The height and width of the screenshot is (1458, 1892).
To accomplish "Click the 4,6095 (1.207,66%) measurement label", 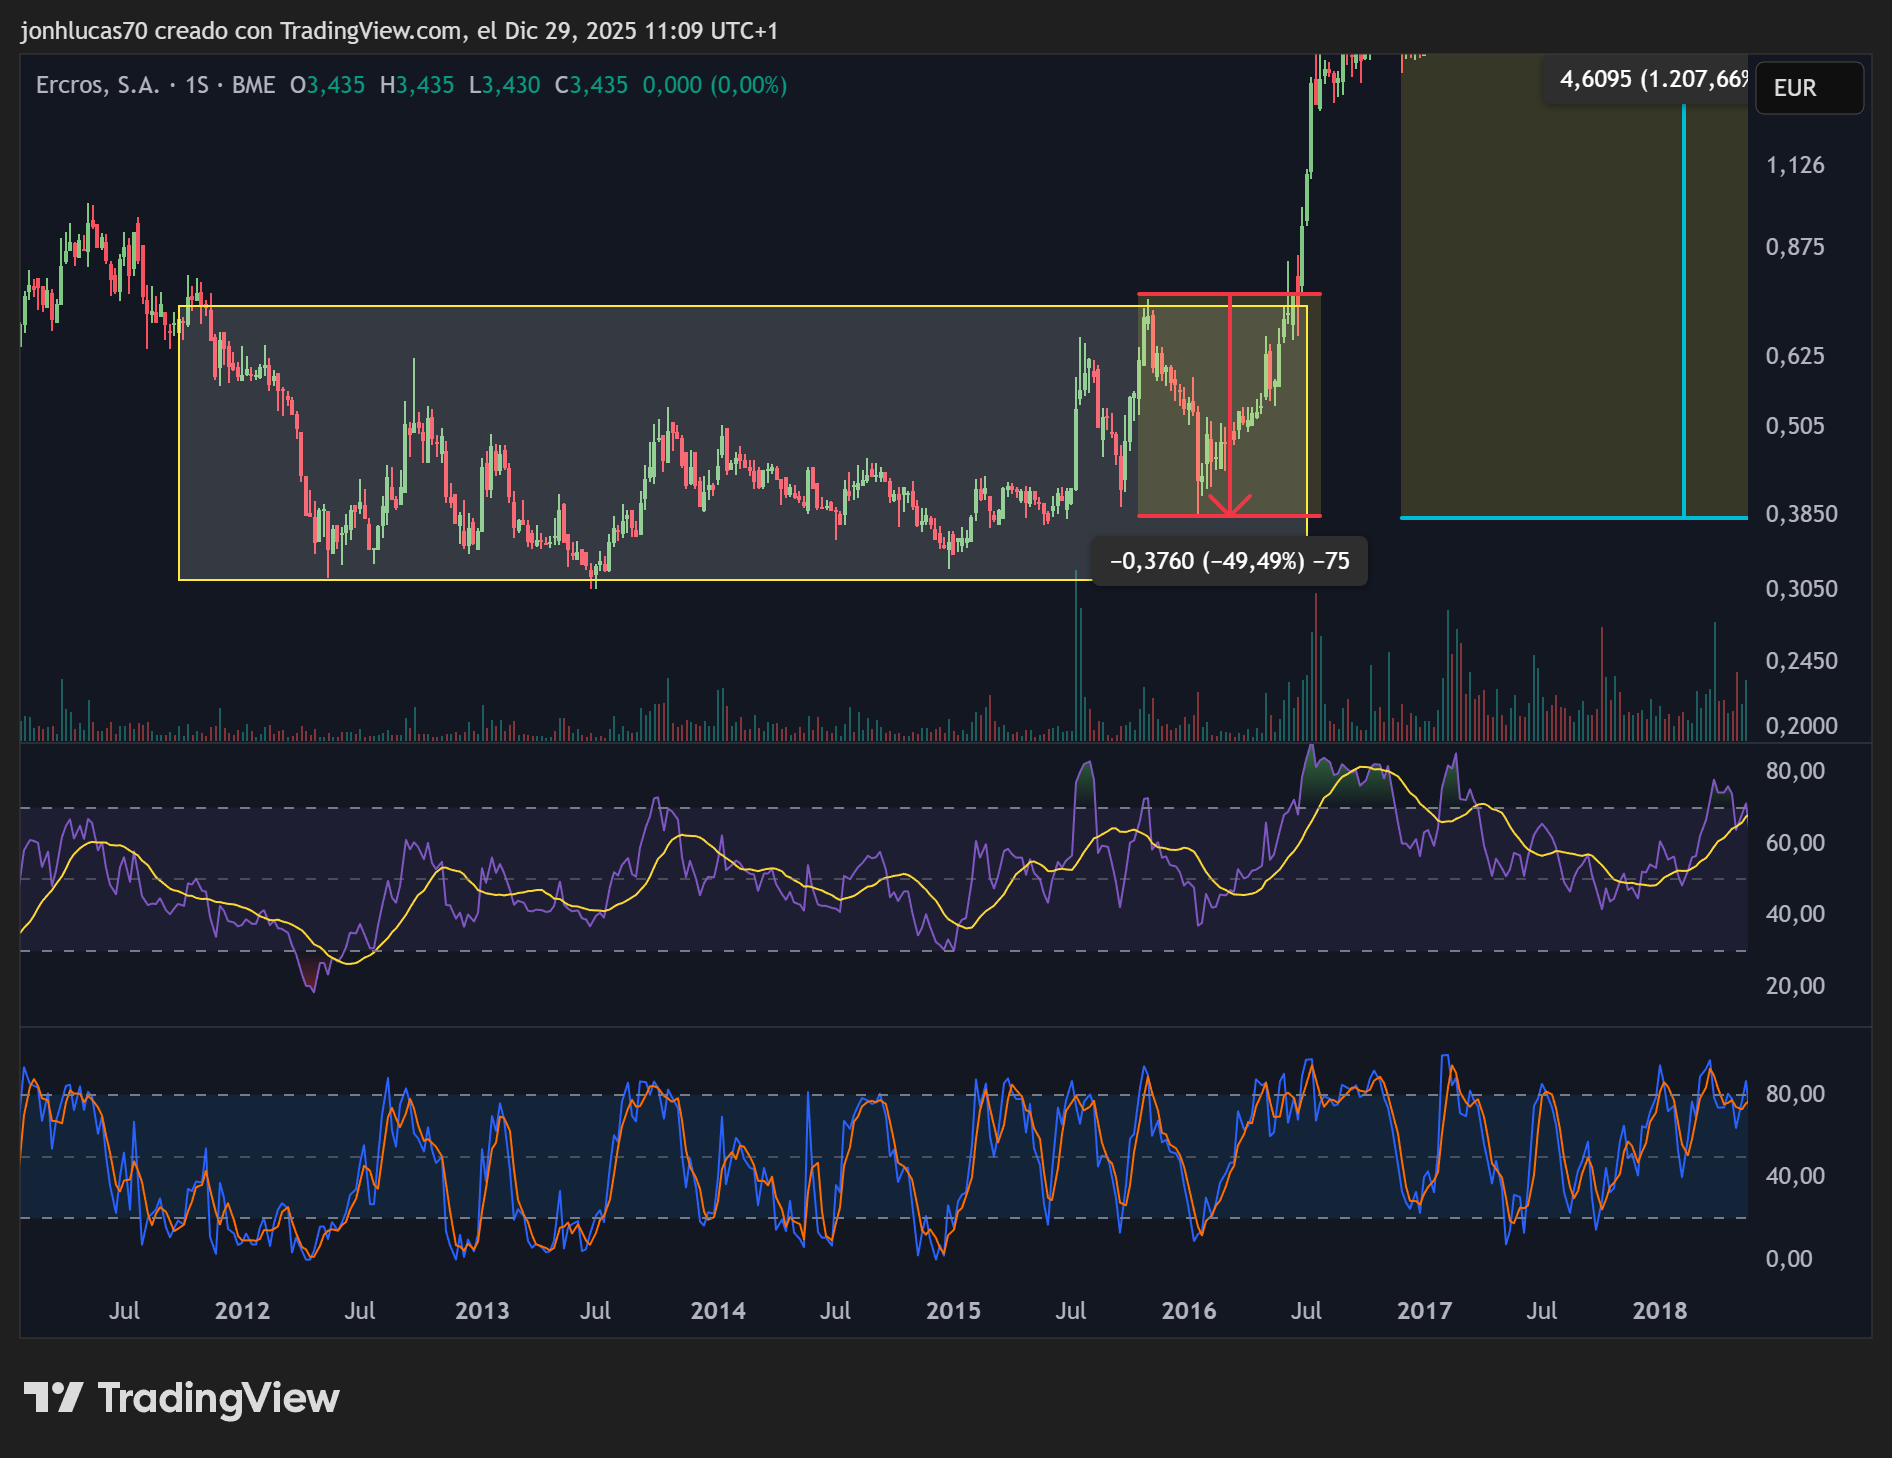I will [x=1652, y=79].
